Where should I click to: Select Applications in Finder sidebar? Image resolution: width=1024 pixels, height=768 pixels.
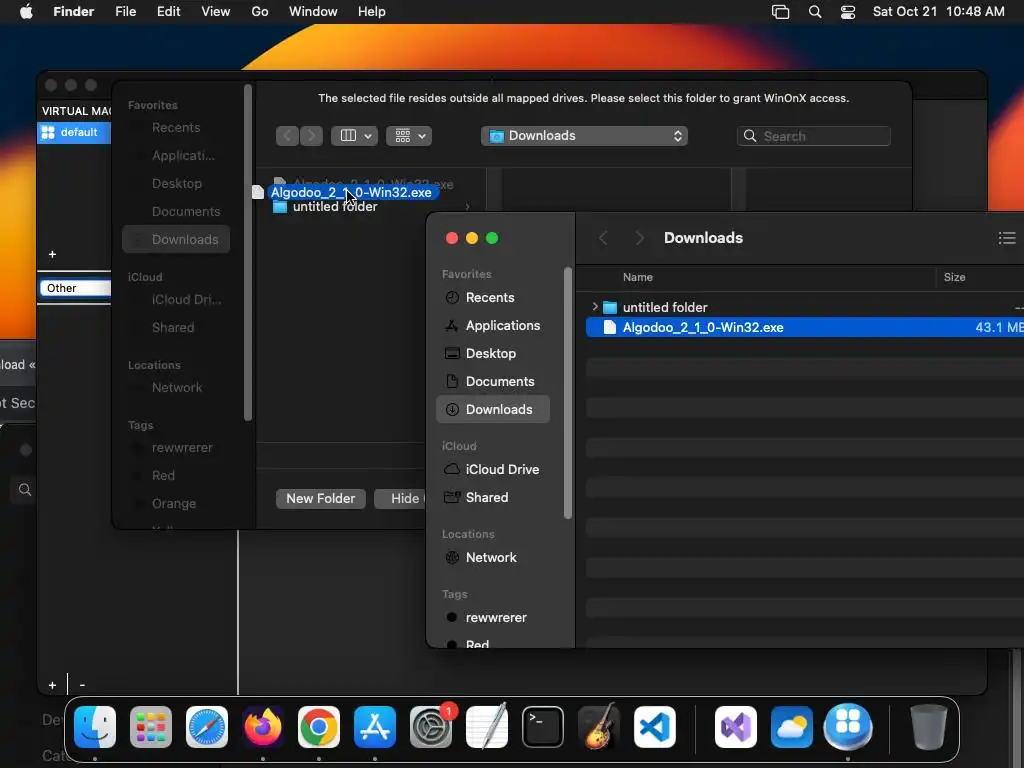click(x=493, y=325)
